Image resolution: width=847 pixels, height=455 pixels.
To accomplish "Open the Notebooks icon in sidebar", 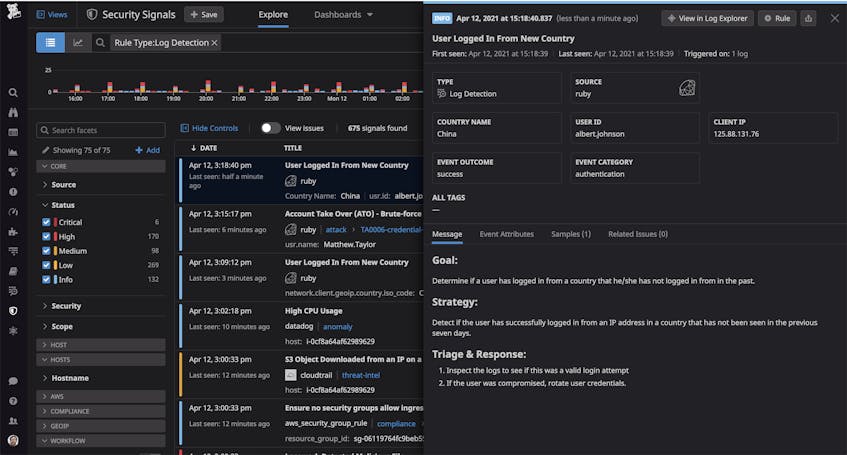I will click(13, 271).
